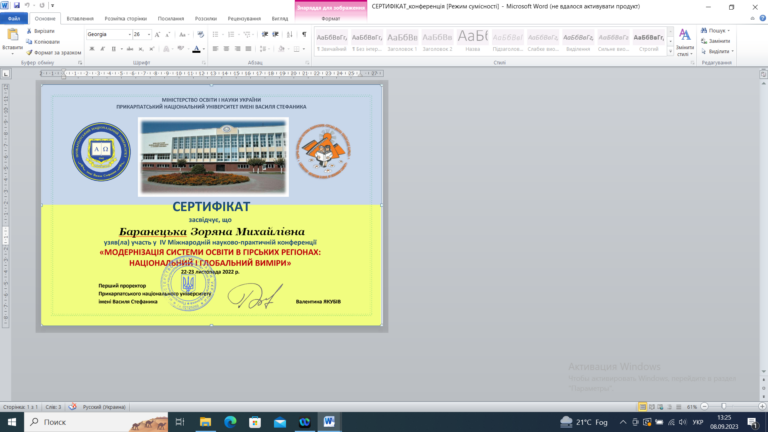The image size is (768, 432).
Task: Toggle underline formatting button
Action: [114, 49]
